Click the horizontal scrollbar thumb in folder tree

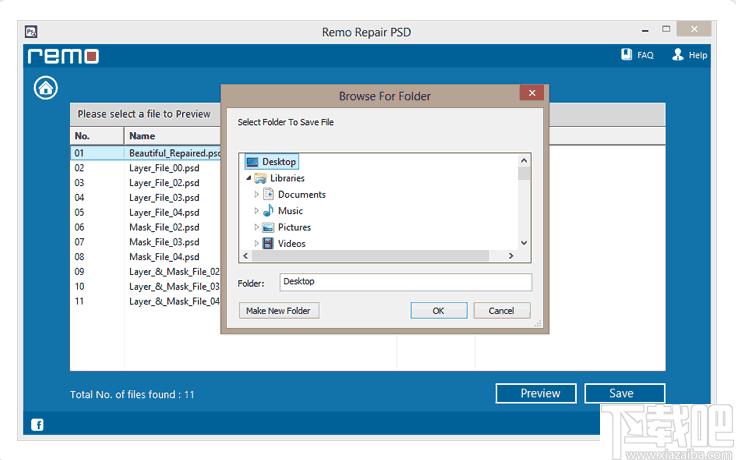click(370, 256)
